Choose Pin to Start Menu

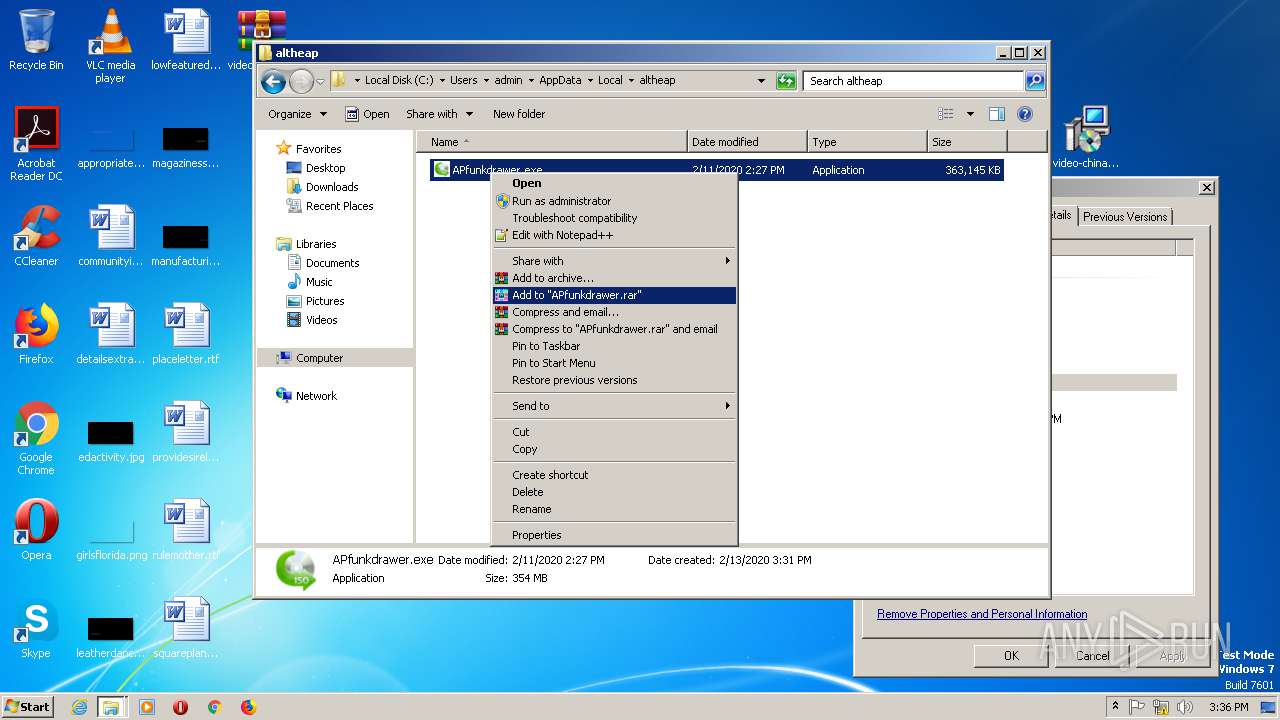614,363
